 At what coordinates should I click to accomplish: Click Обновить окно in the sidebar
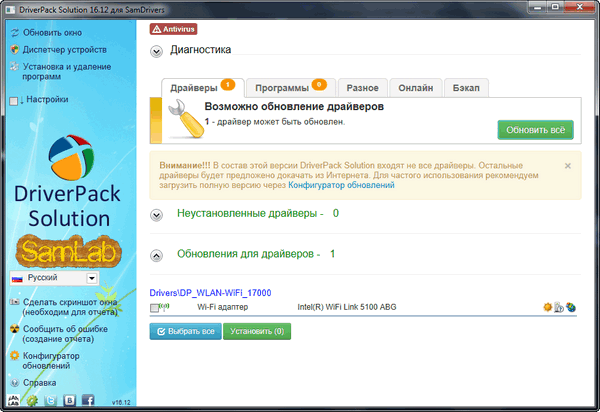point(52,33)
